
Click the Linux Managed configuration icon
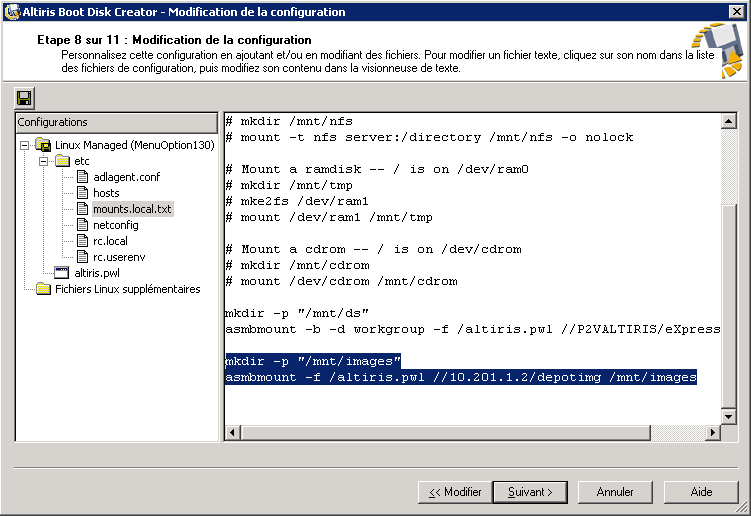pos(44,145)
